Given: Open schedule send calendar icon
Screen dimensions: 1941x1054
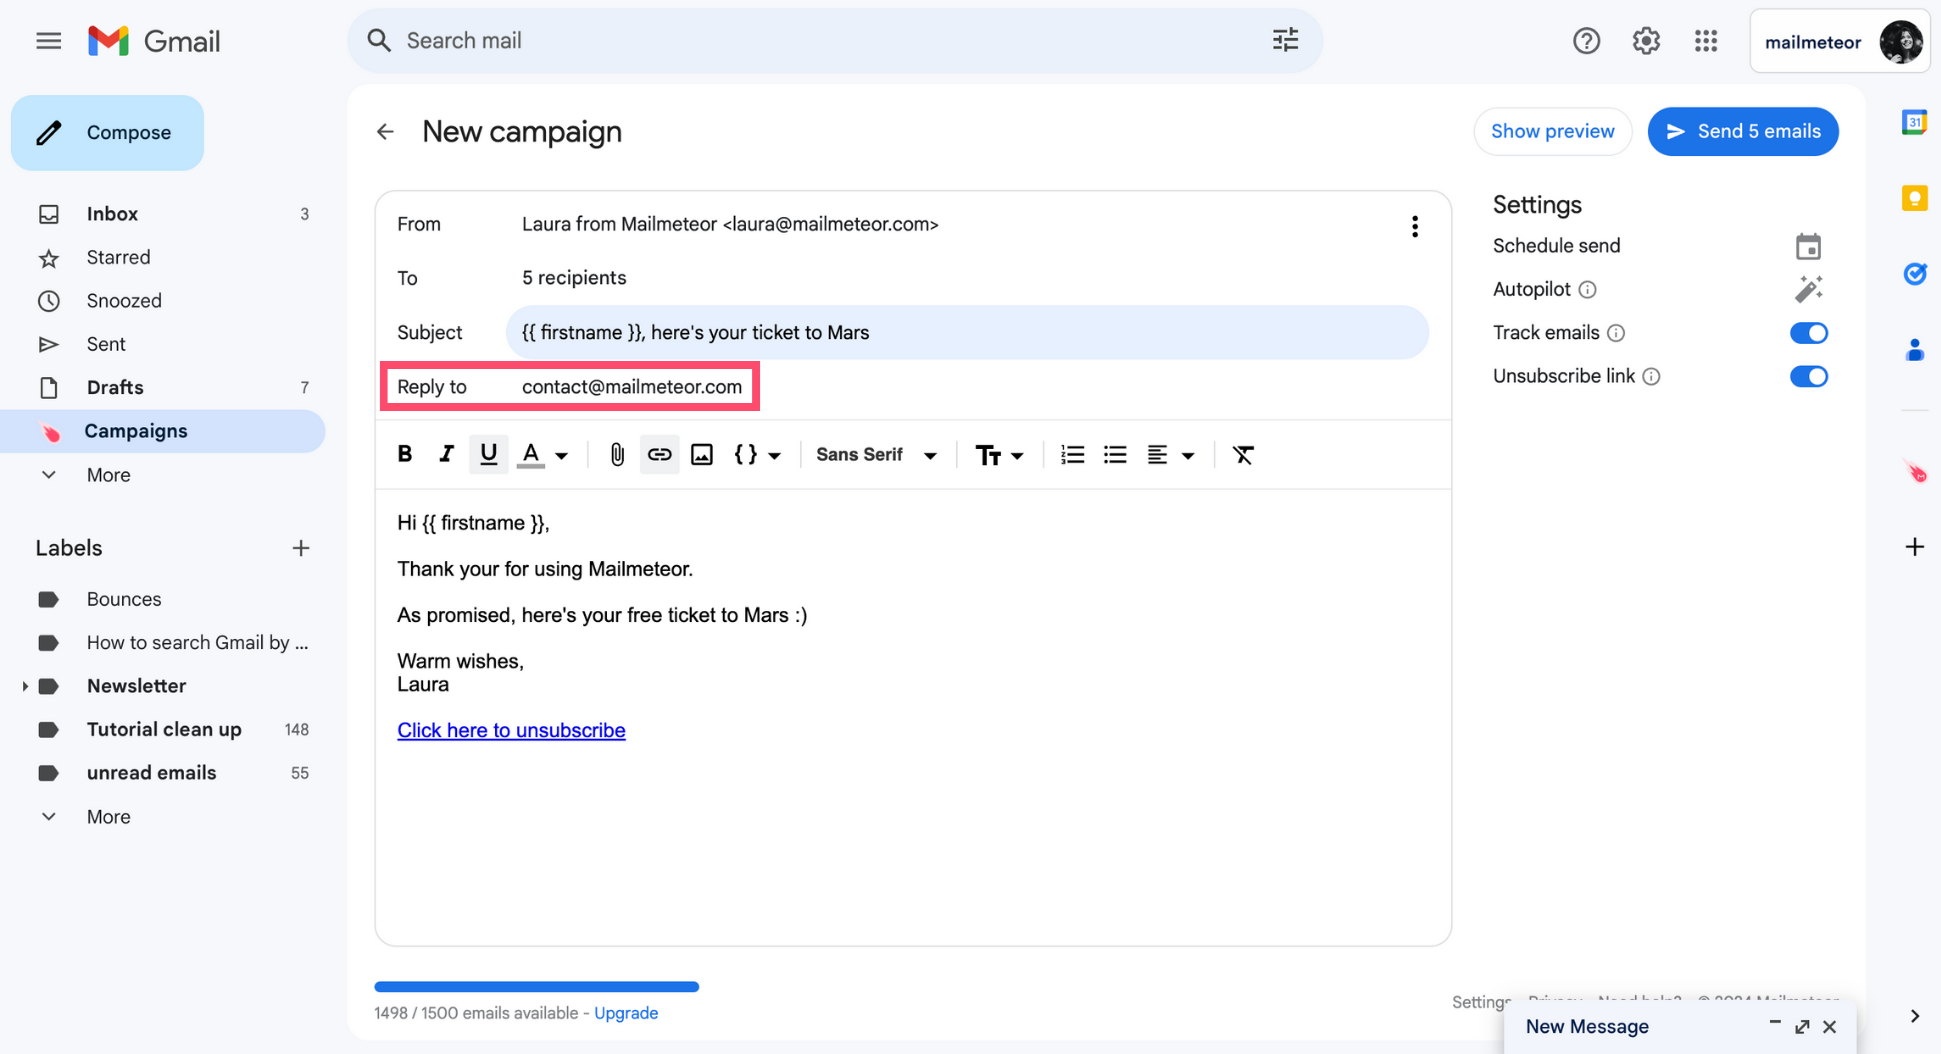Looking at the screenshot, I should (x=1808, y=246).
